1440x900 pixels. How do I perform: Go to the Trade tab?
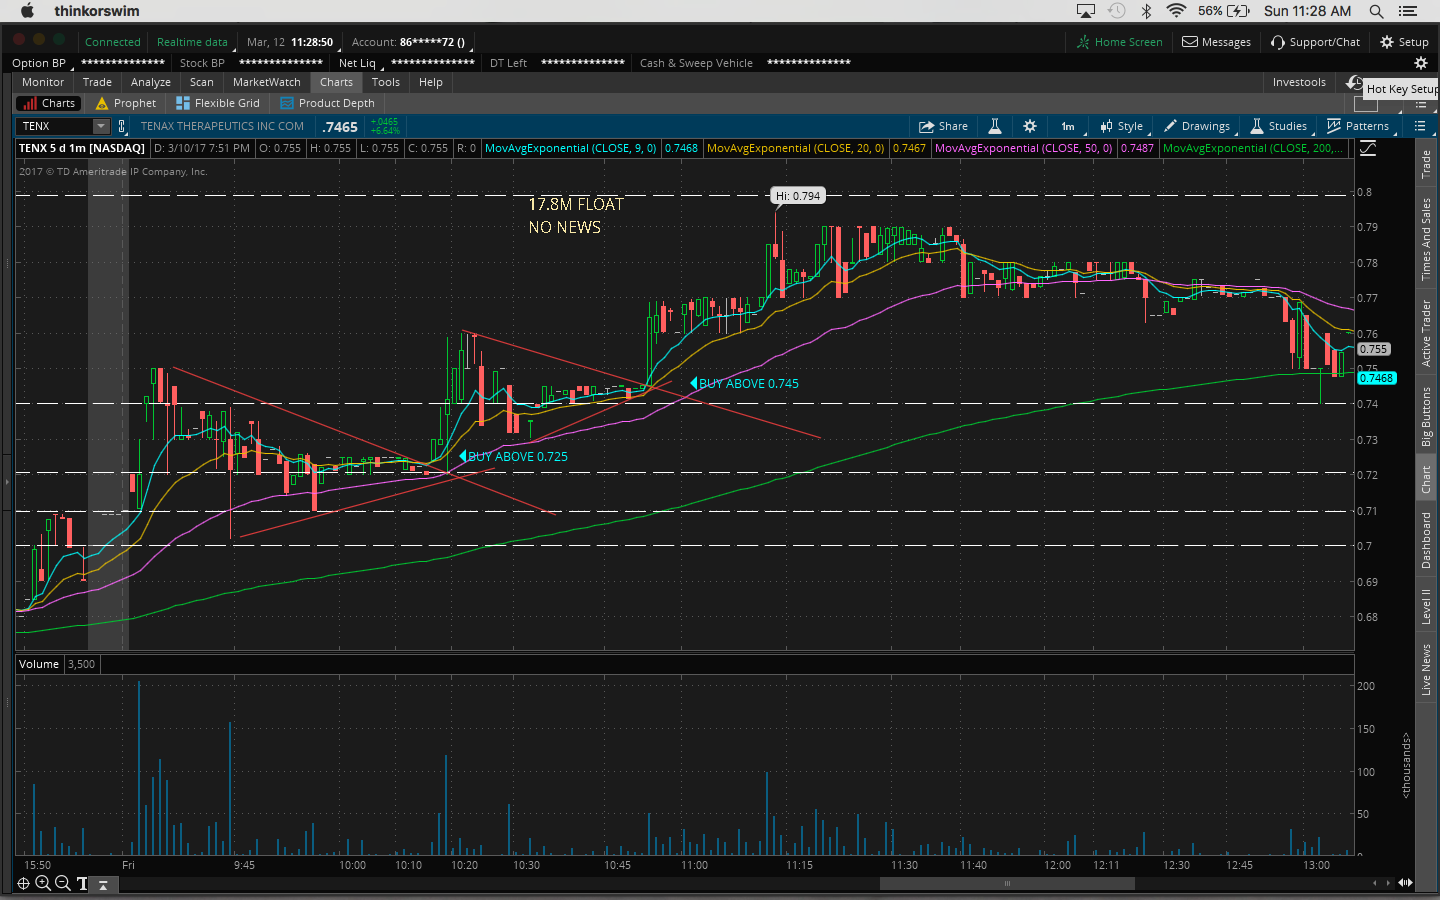pos(97,82)
